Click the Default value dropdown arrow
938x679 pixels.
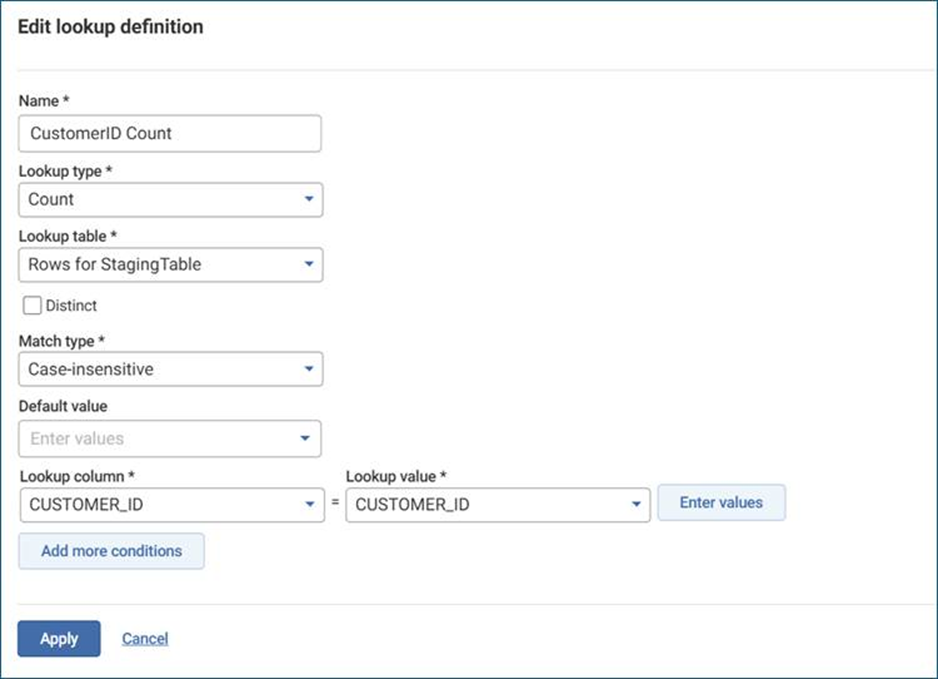pyautogui.click(x=307, y=438)
